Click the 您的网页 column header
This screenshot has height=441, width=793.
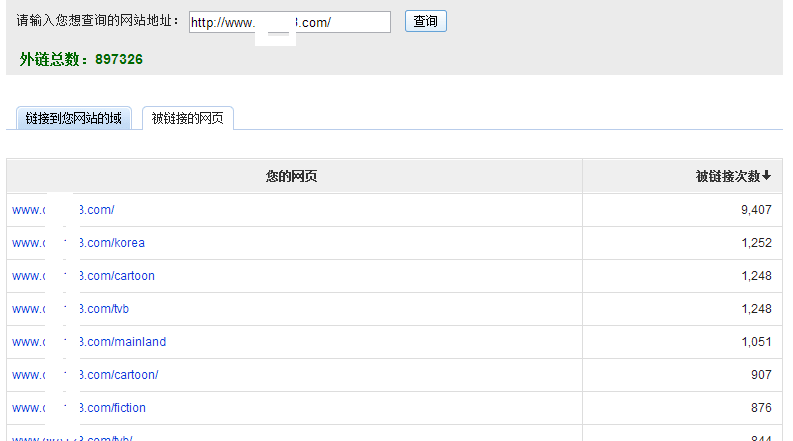click(292, 177)
